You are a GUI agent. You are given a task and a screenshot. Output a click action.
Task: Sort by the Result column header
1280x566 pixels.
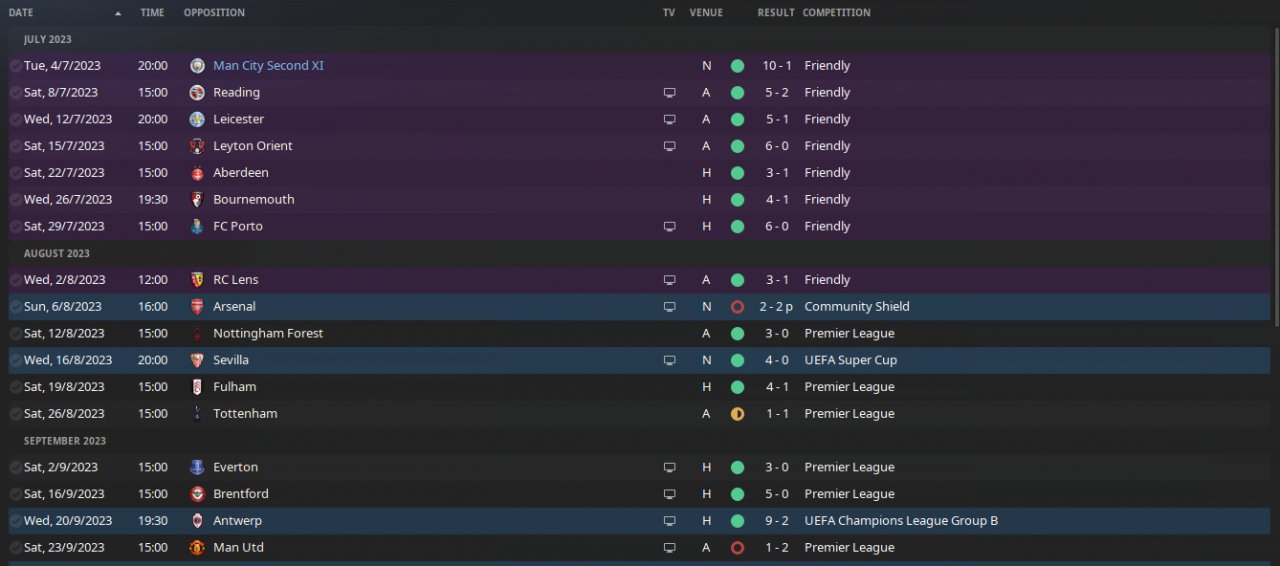point(776,13)
